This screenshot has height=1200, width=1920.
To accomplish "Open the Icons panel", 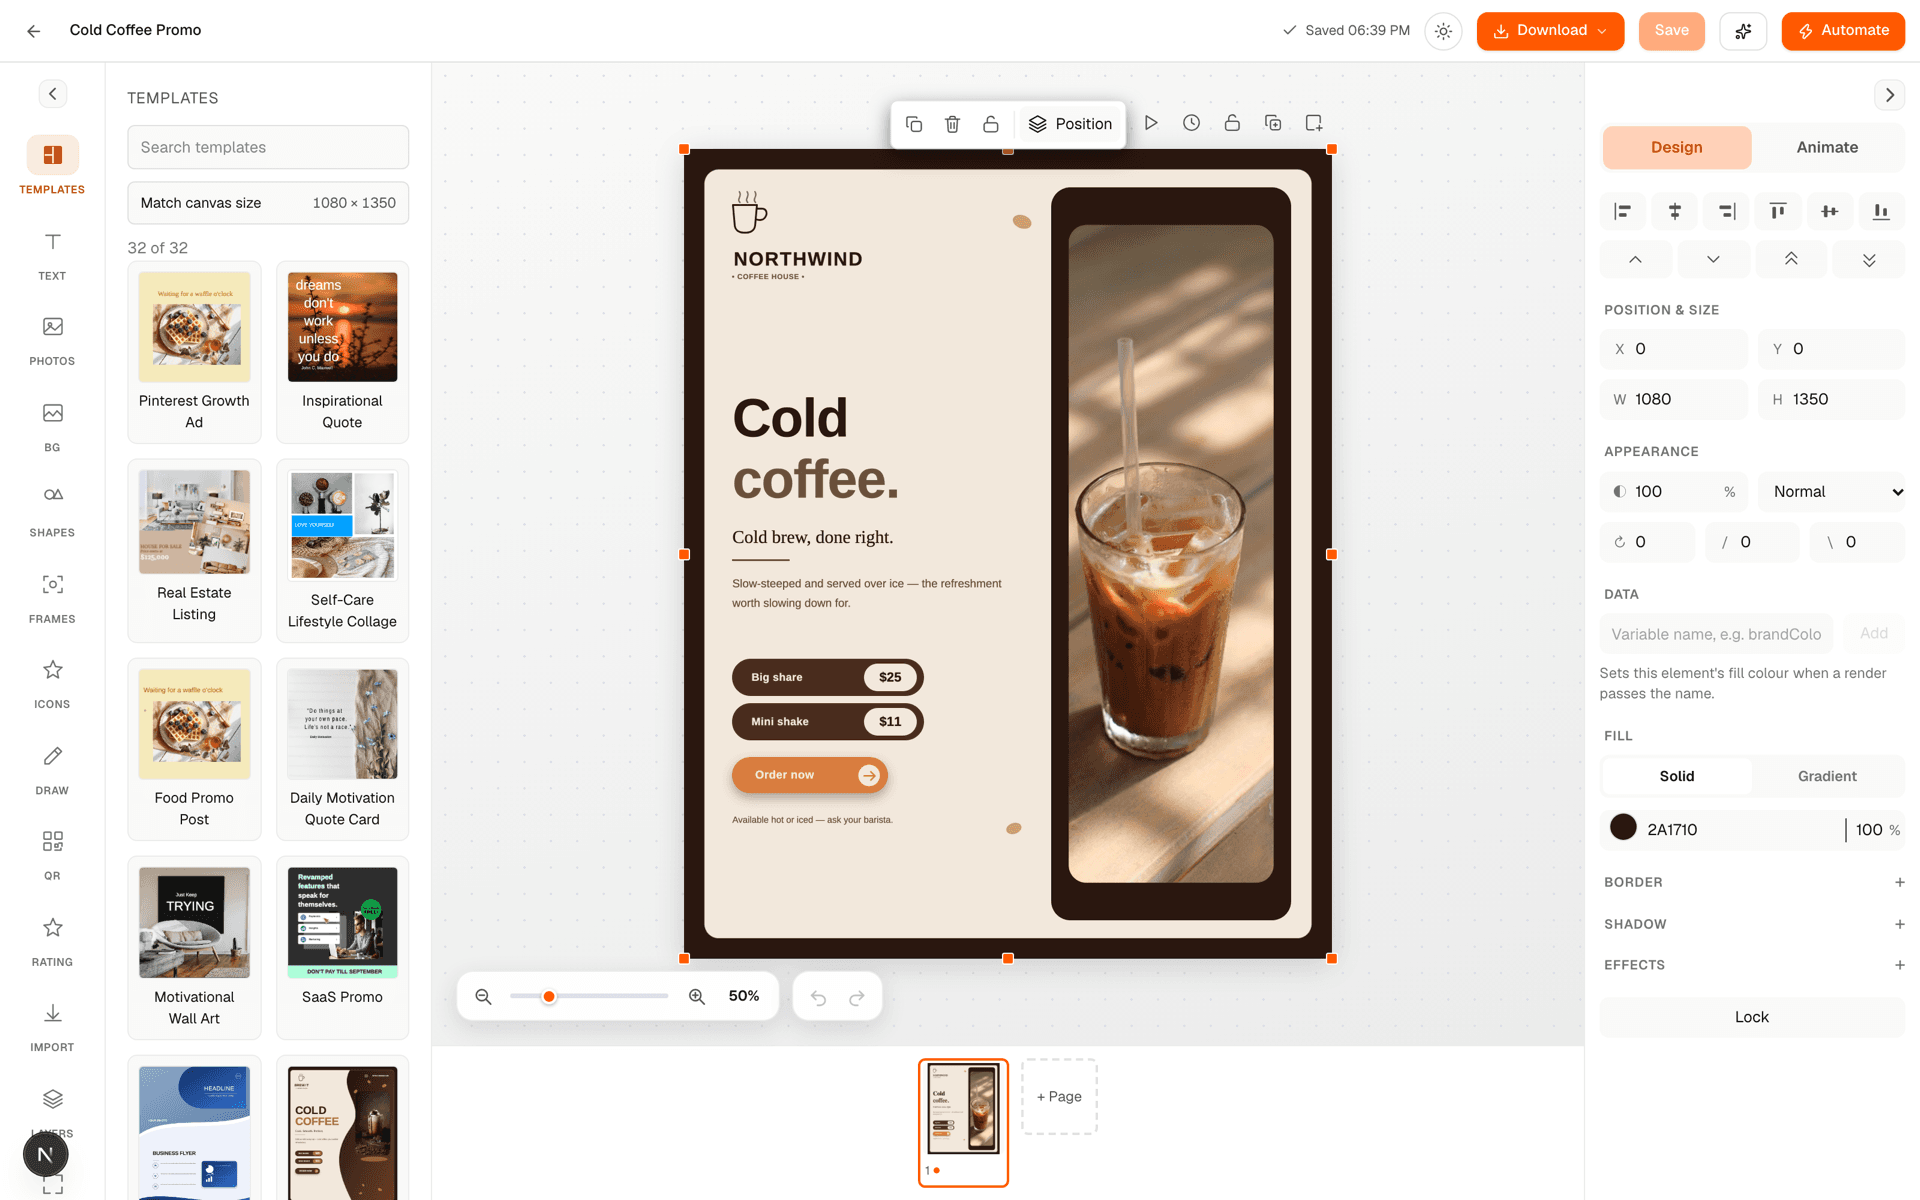I will click(x=52, y=683).
